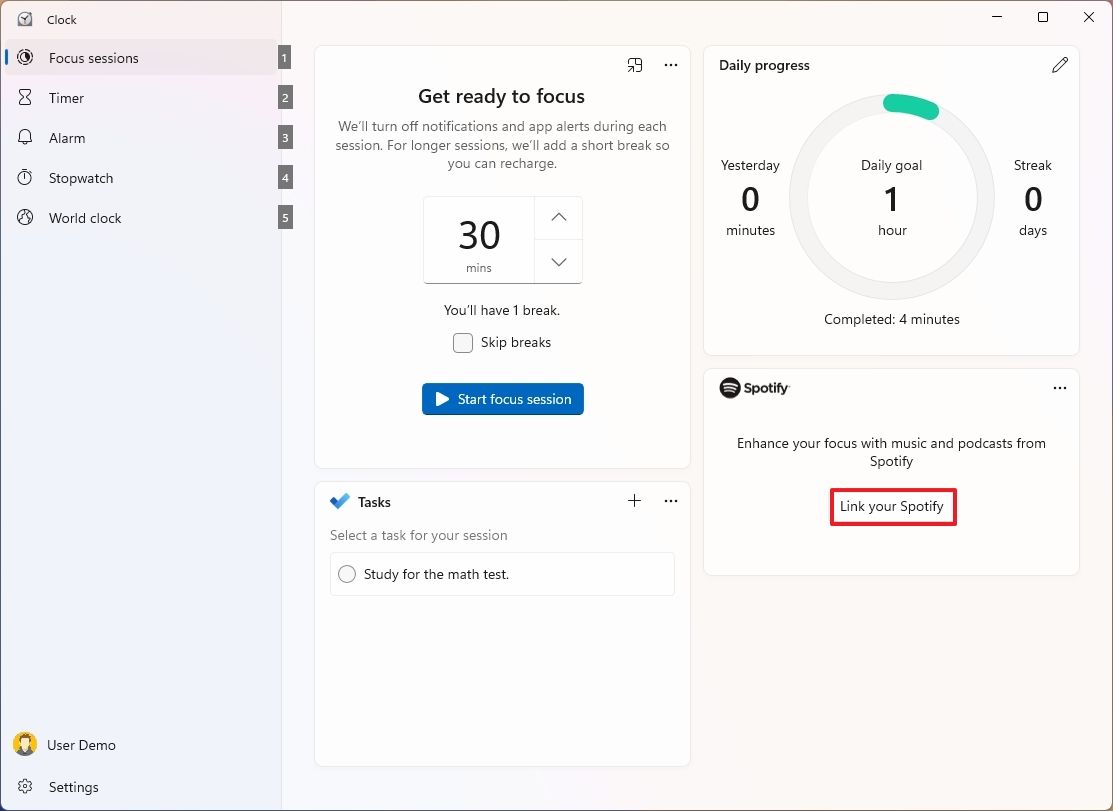Click the compact overlay pop-out icon
Screen dimensions: 1113x811
tap(634, 64)
